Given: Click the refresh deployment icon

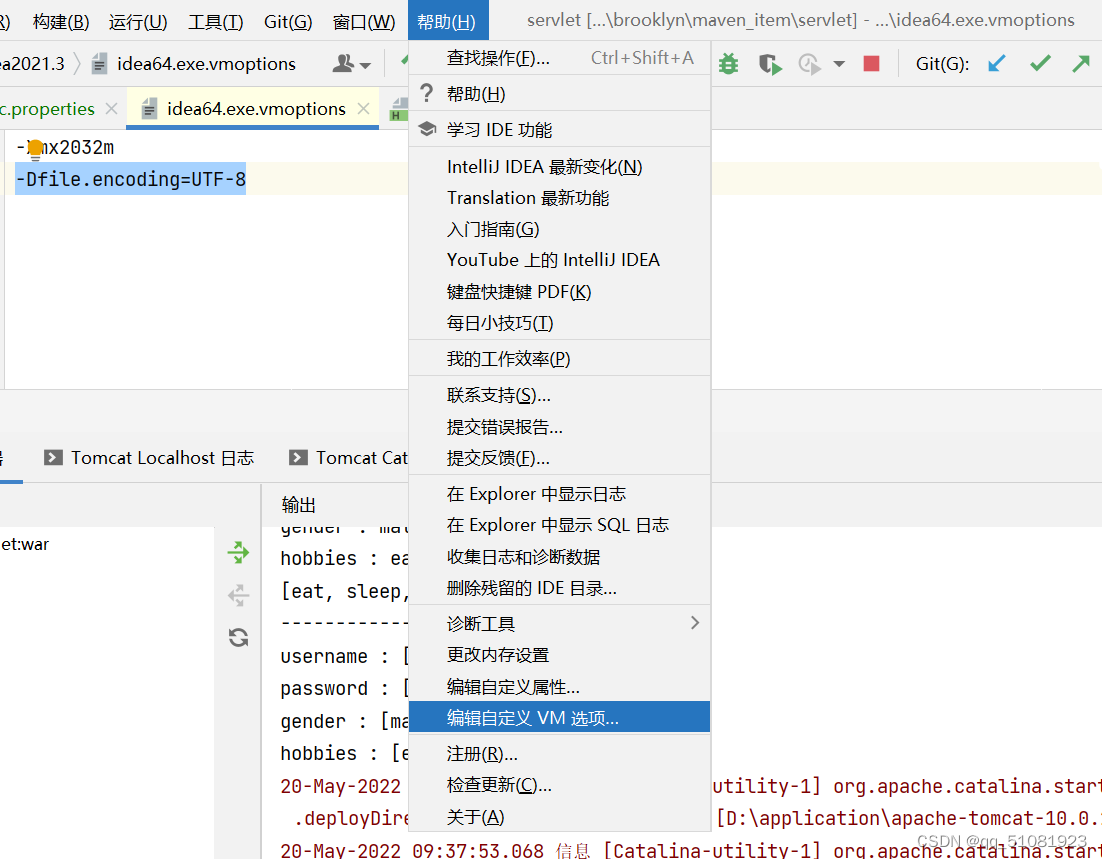Looking at the screenshot, I should point(238,638).
